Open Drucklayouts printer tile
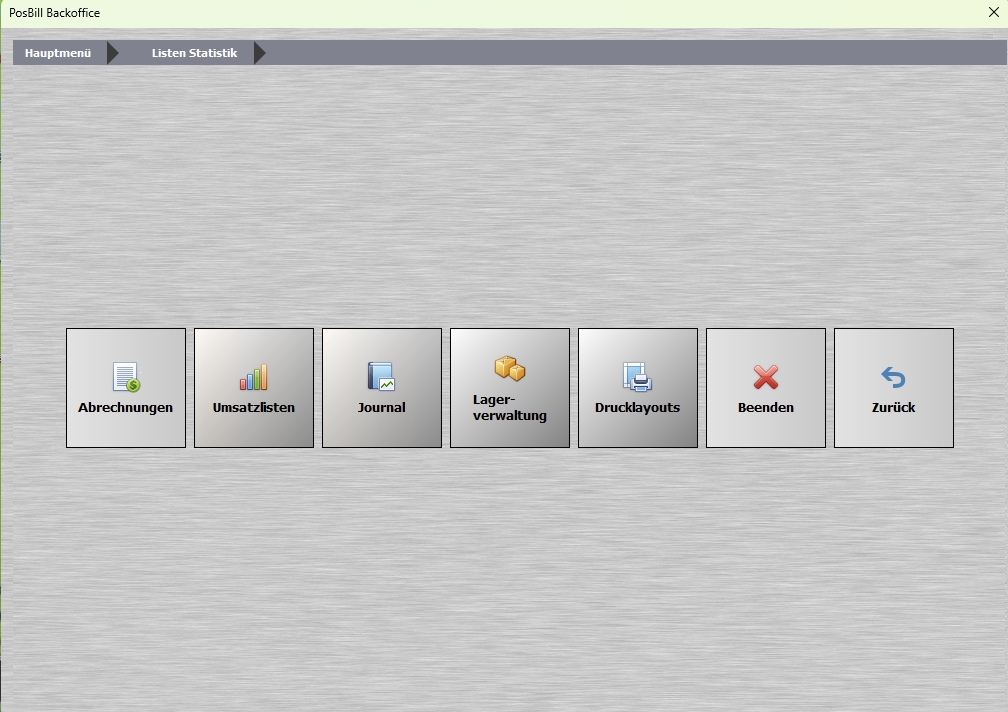This screenshot has height=712, width=1008. tap(638, 388)
